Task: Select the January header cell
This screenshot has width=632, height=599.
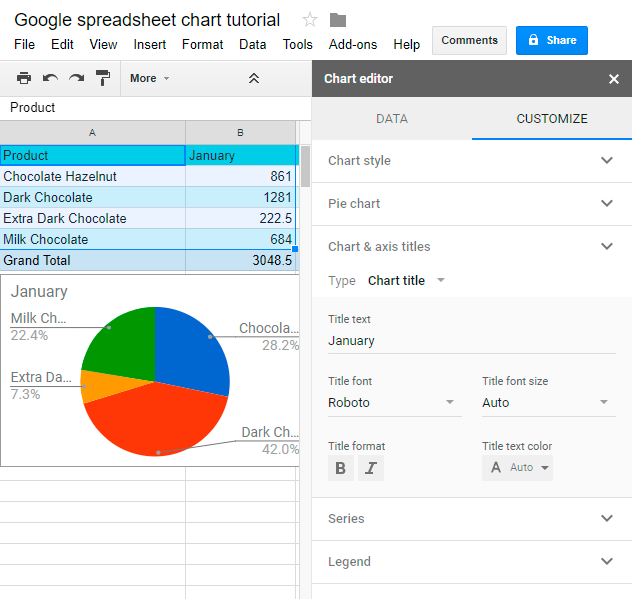Action: pyautogui.click(x=241, y=155)
